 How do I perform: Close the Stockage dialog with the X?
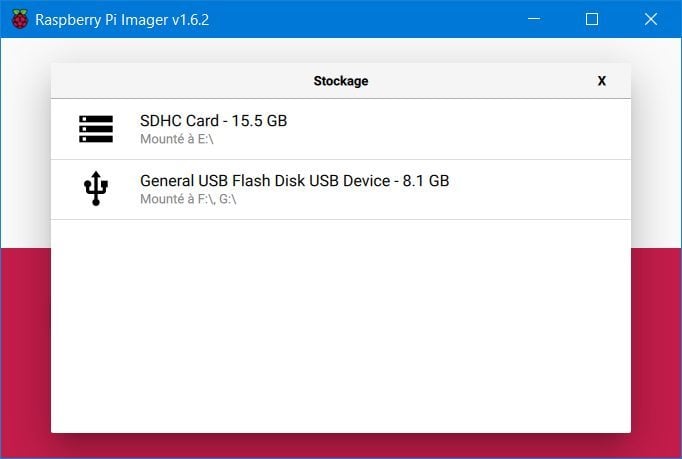(602, 81)
